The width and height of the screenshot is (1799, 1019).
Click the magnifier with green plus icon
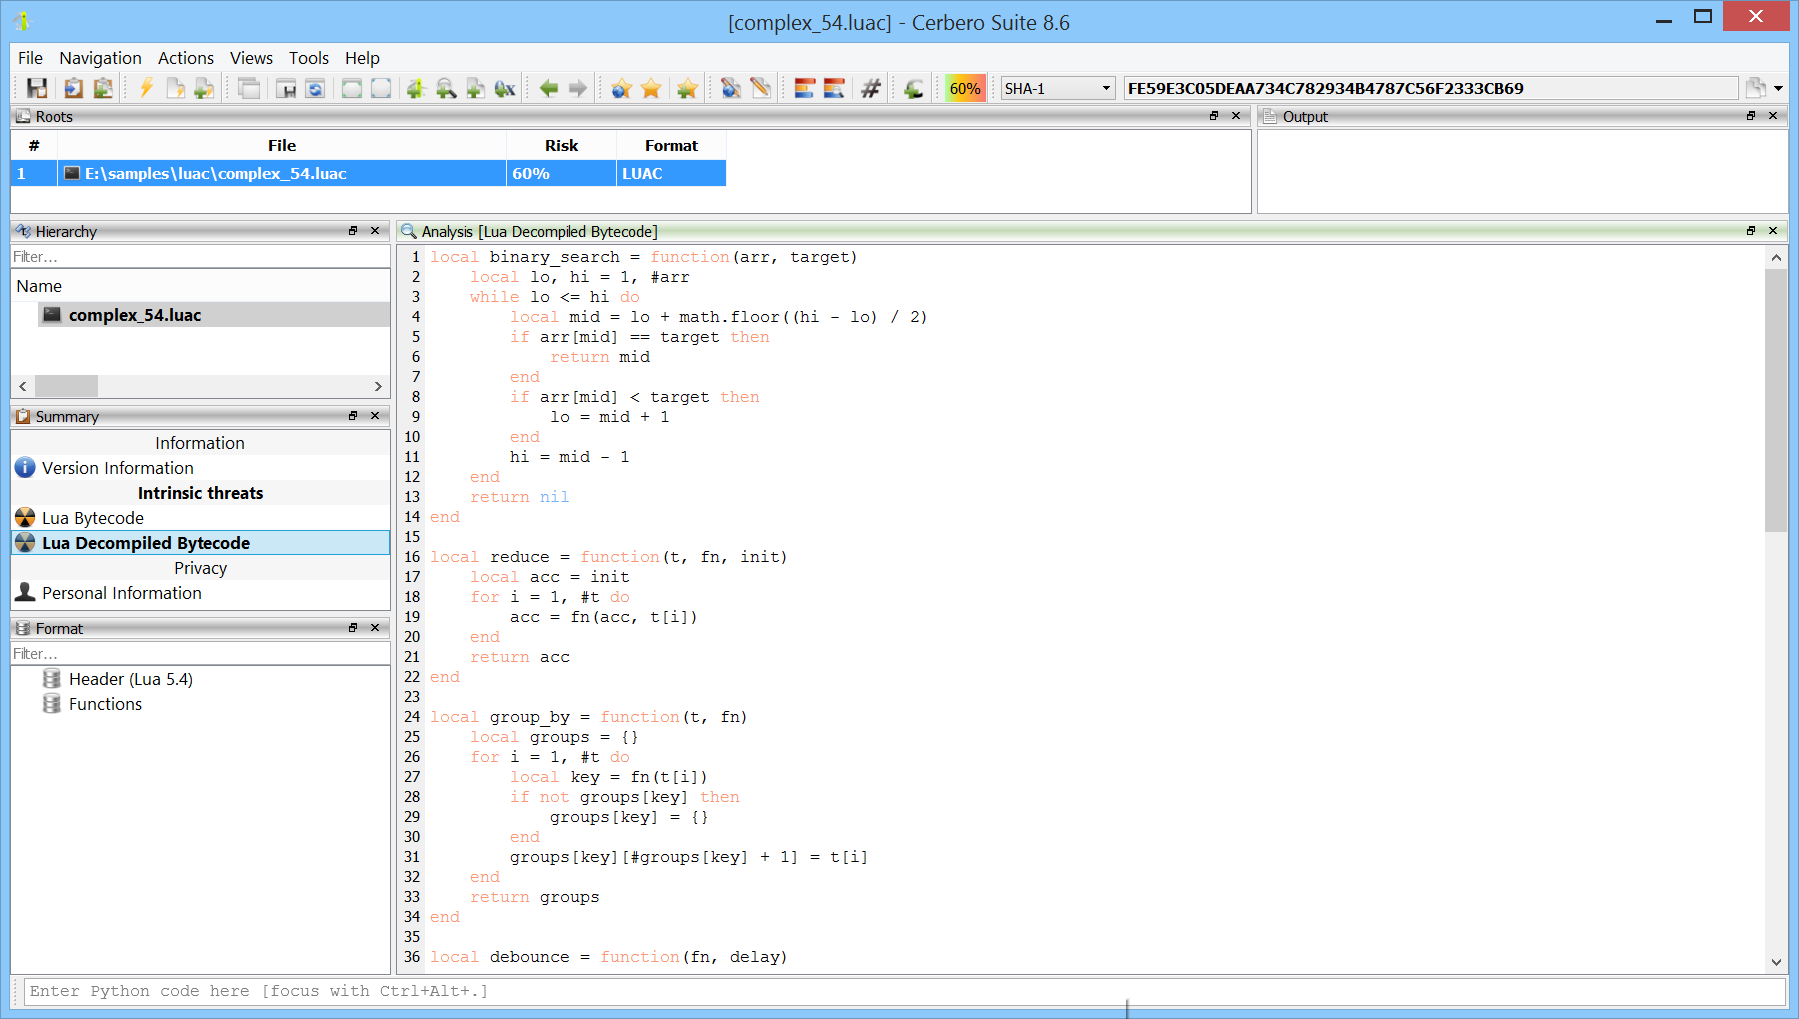(446, 89)
